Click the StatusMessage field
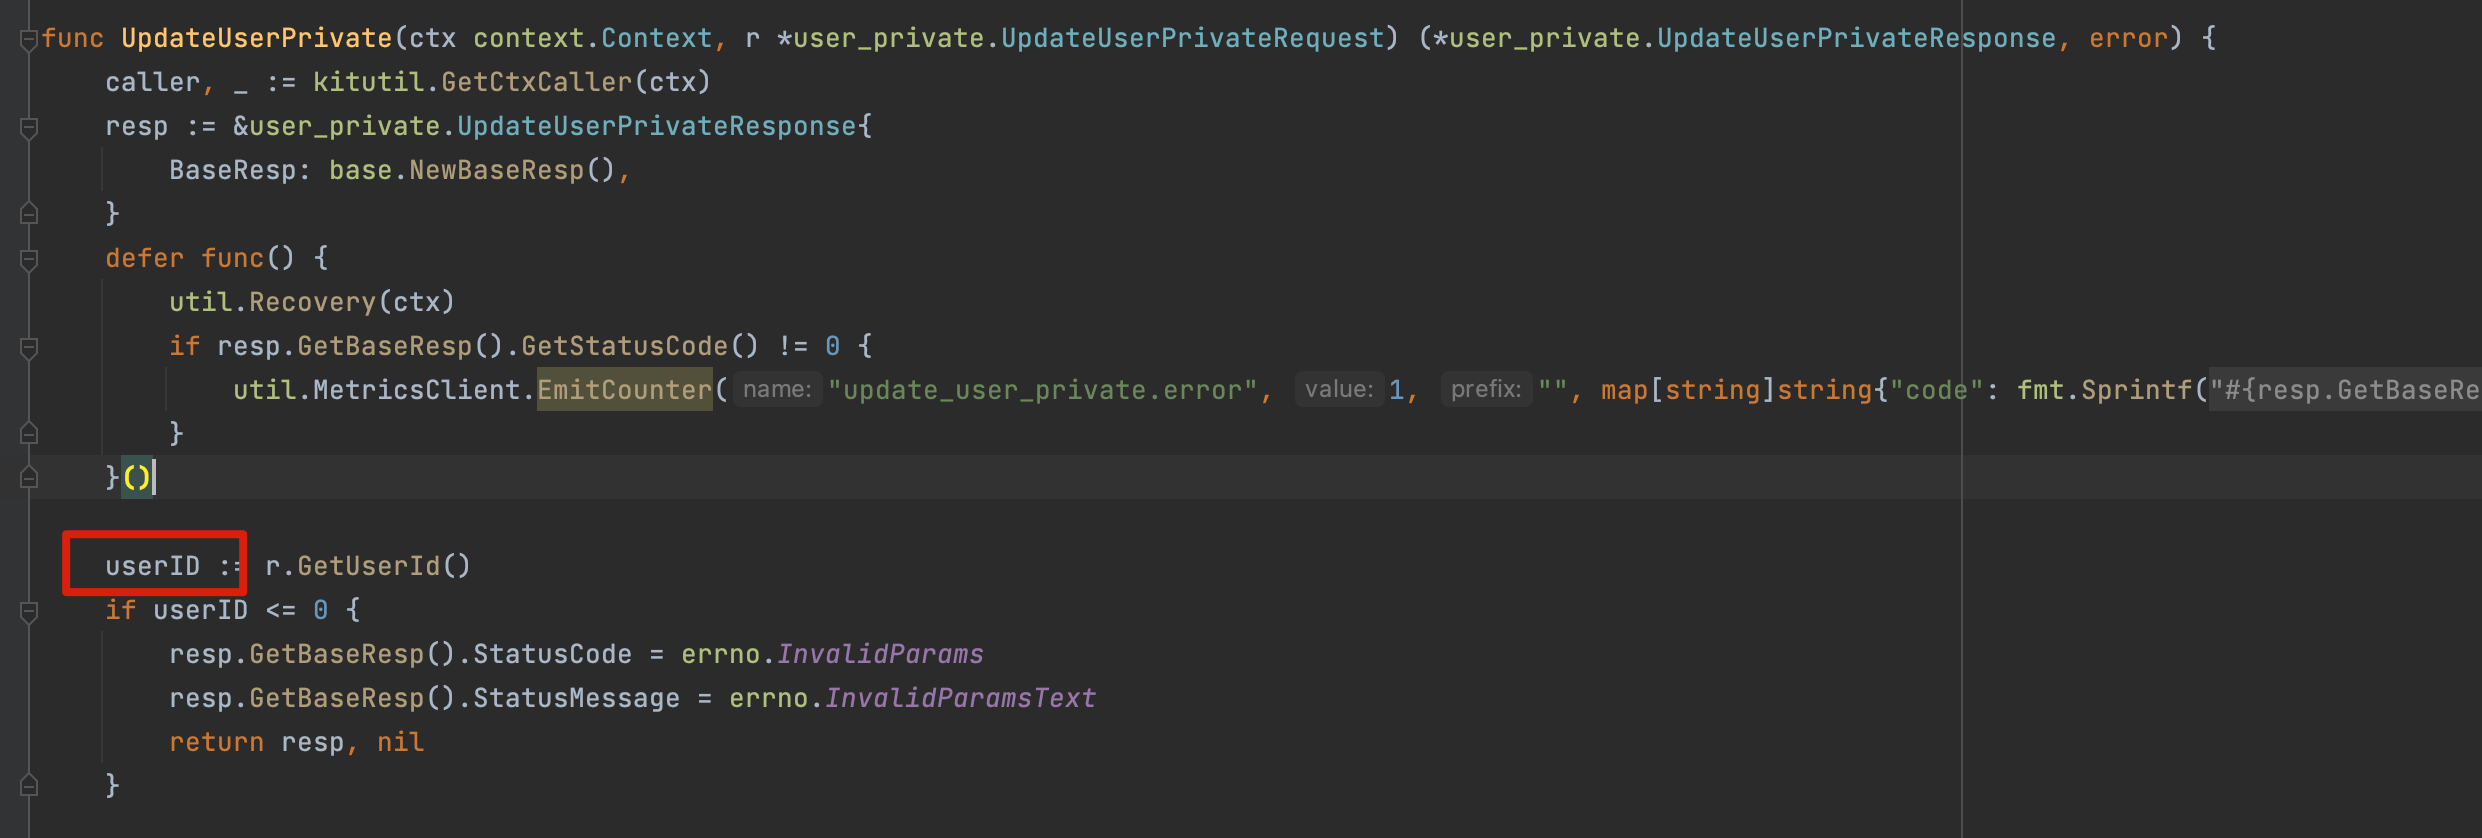Image resolution: width=2482 pixels, height=838 pixels. pyautogui.click(x=576, y=698)
